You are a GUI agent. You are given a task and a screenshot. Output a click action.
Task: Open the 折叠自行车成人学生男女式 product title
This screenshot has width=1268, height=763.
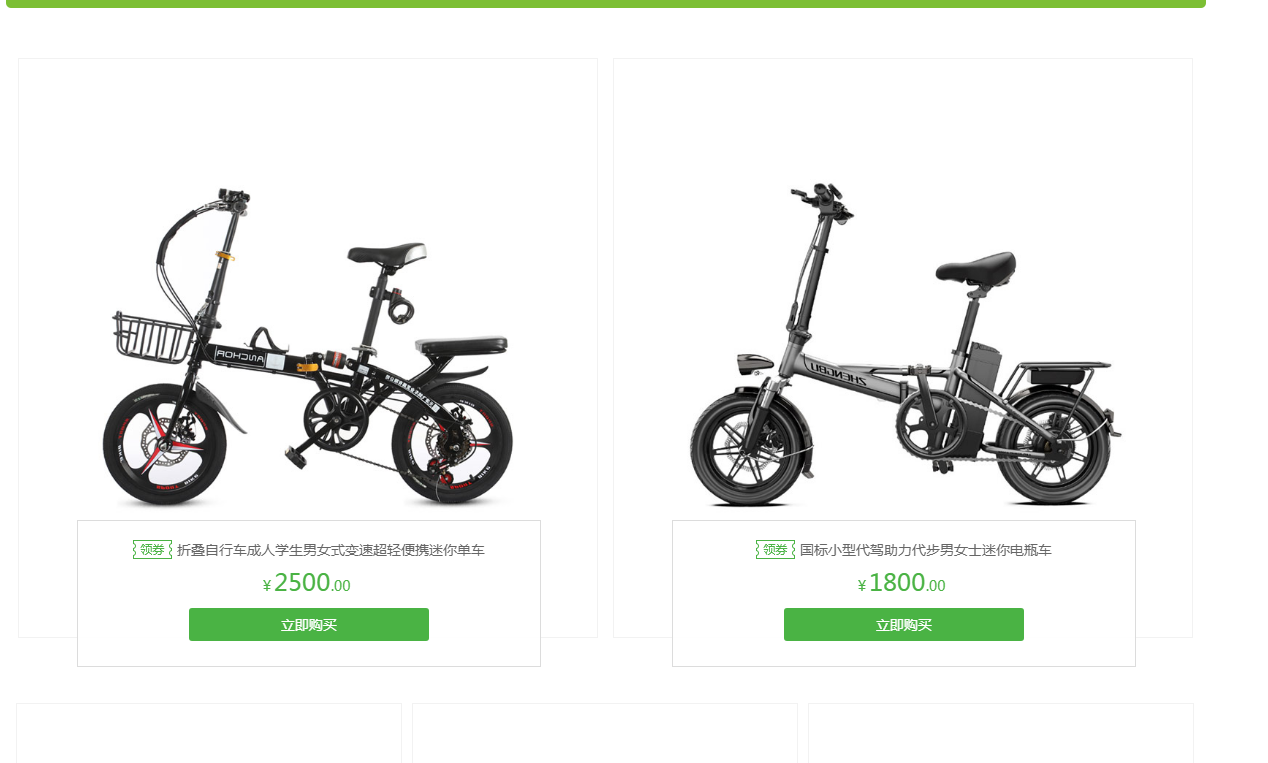point(331,550)
